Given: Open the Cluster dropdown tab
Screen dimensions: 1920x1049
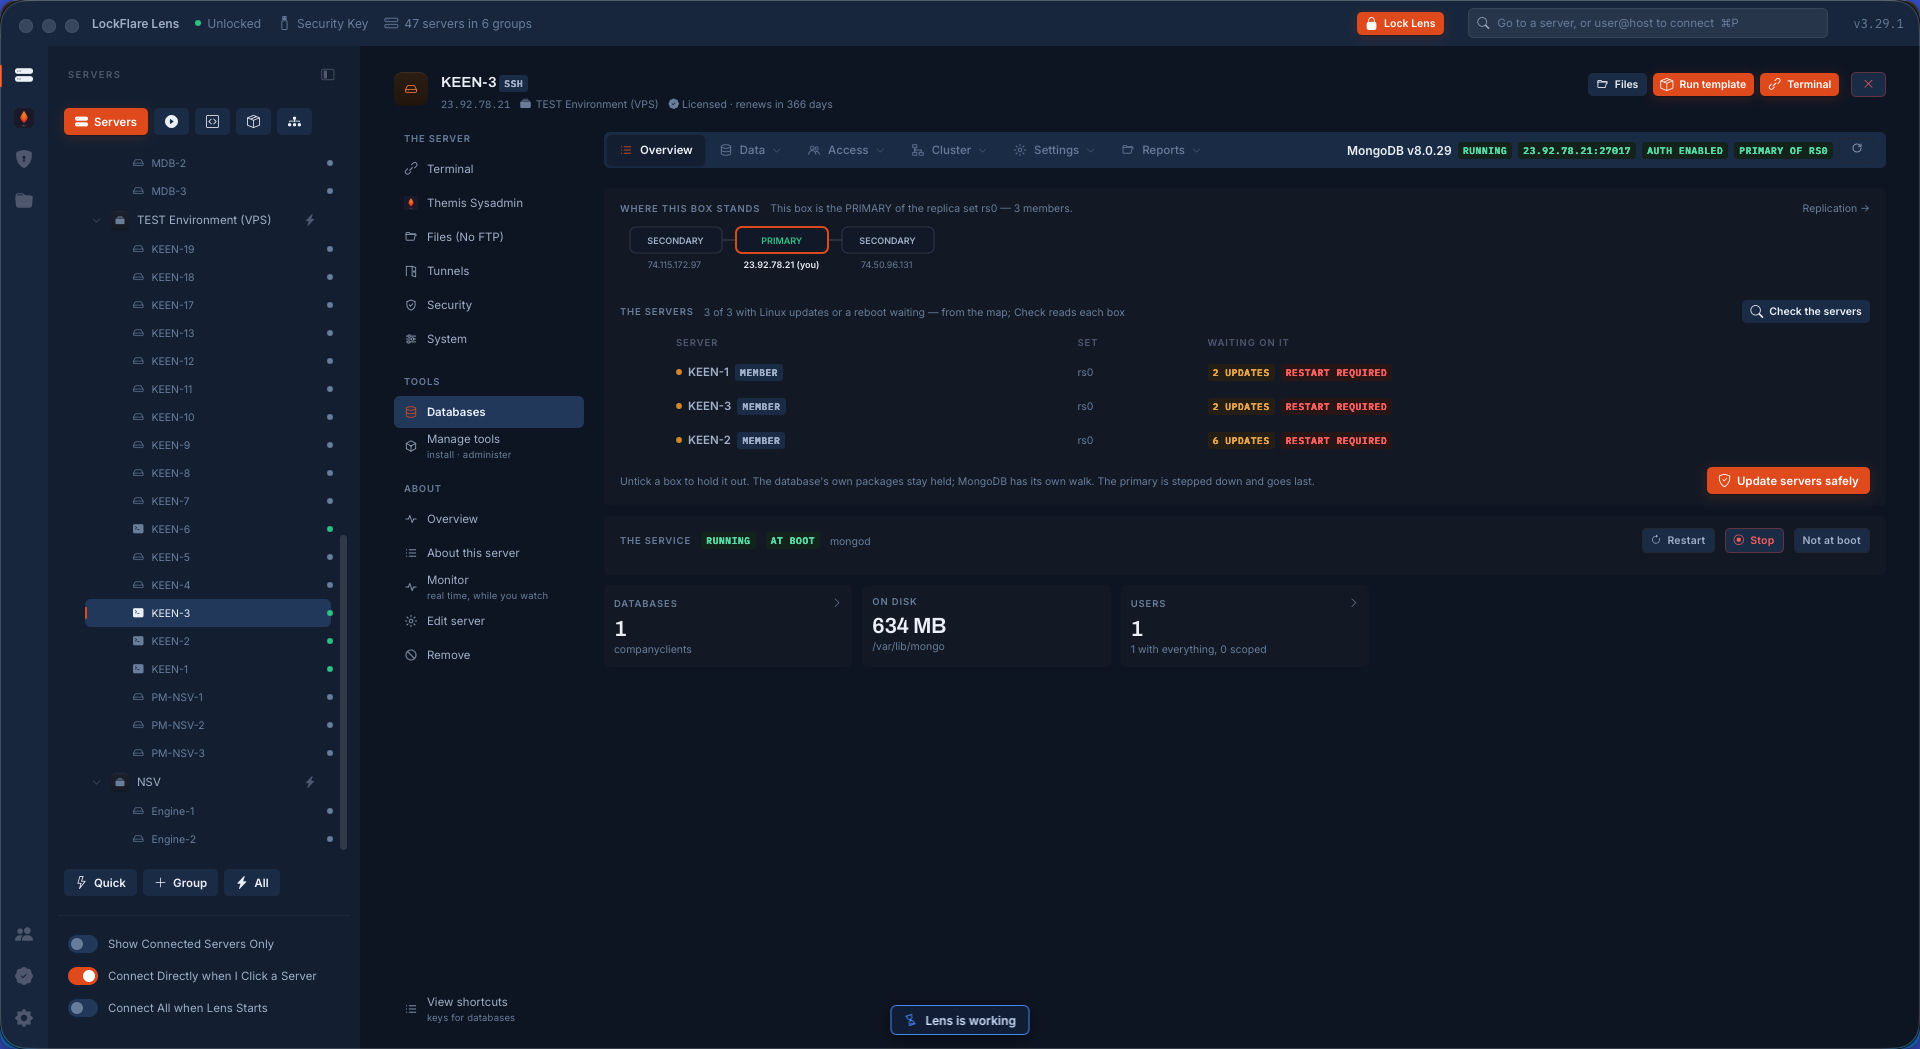Looking at the screenshot, I should tap(950, 150).
